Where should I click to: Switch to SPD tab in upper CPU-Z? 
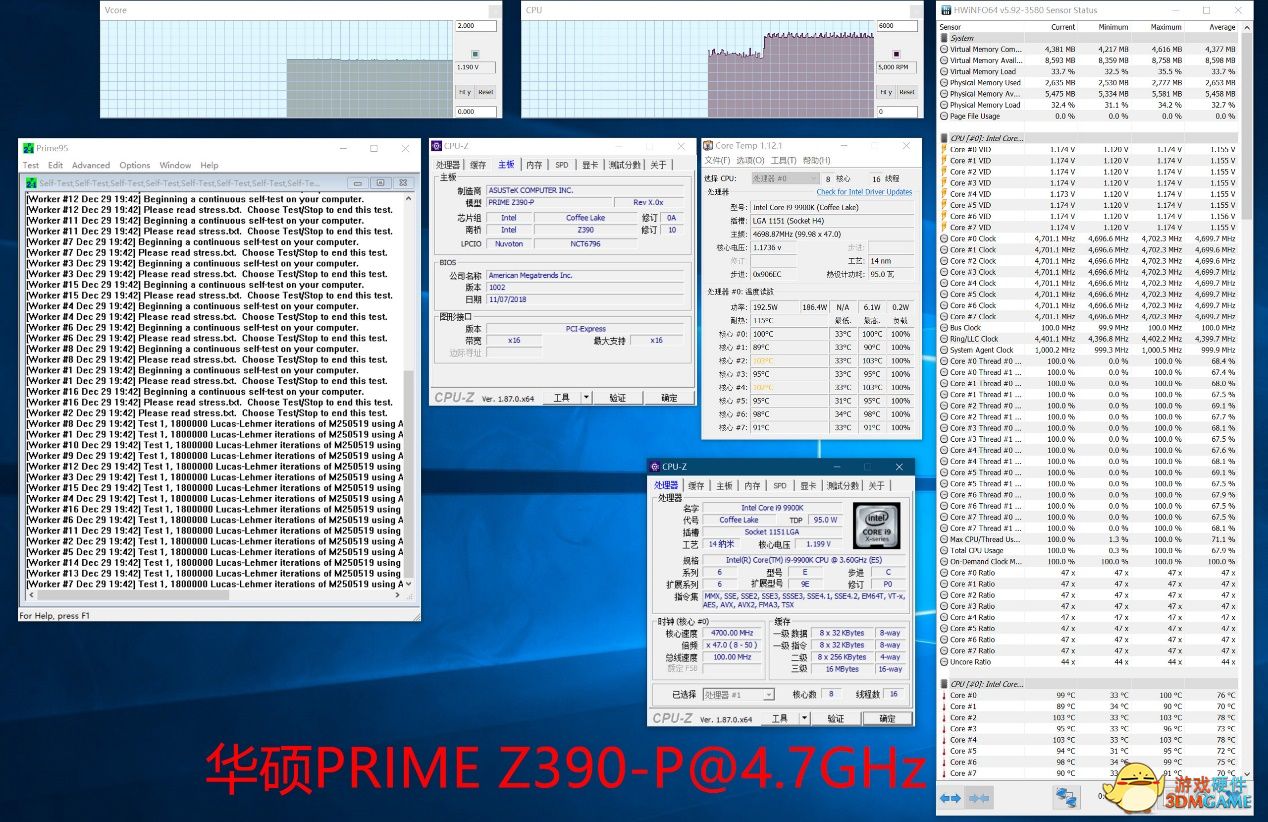click(x=562, y=165)
